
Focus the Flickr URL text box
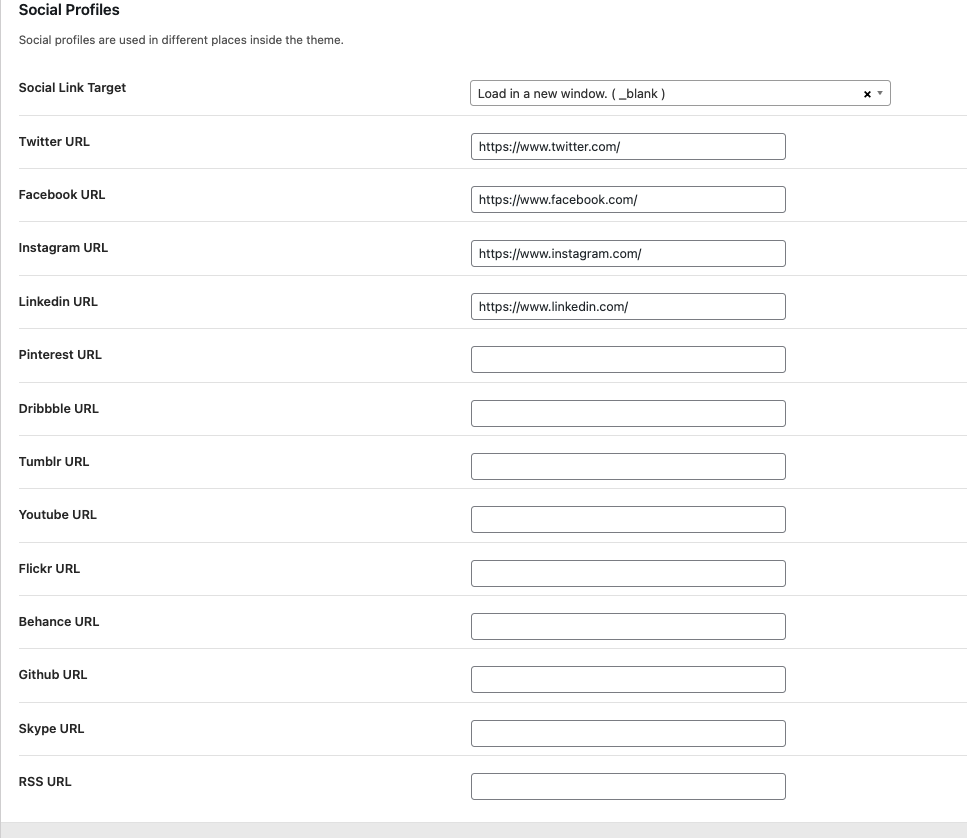pos(628,574)
